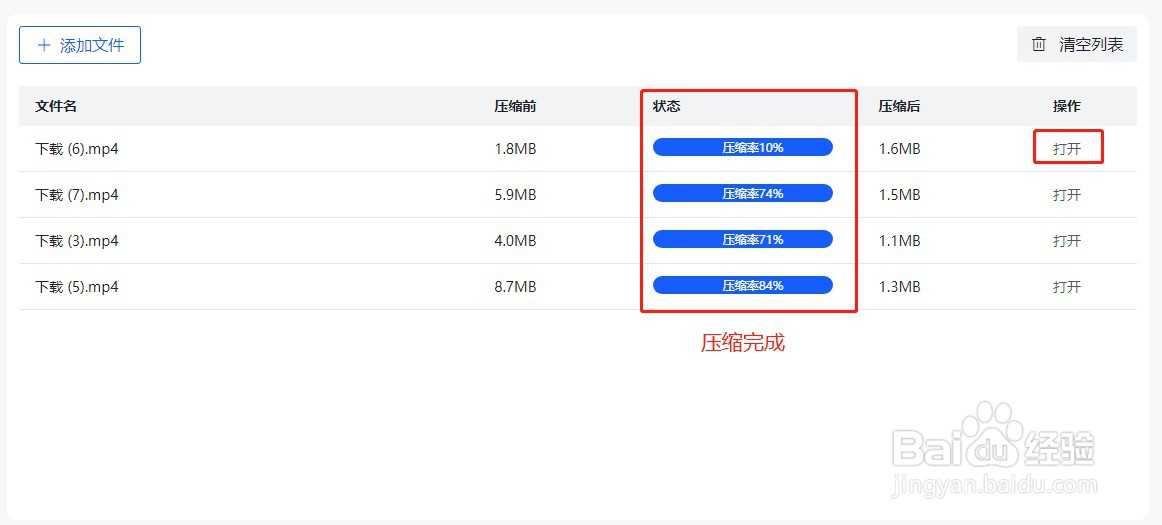This screenshot has width=1162, height=525.
Task: Click the 压缩率84% progress bar
Action: coord(742,286)
